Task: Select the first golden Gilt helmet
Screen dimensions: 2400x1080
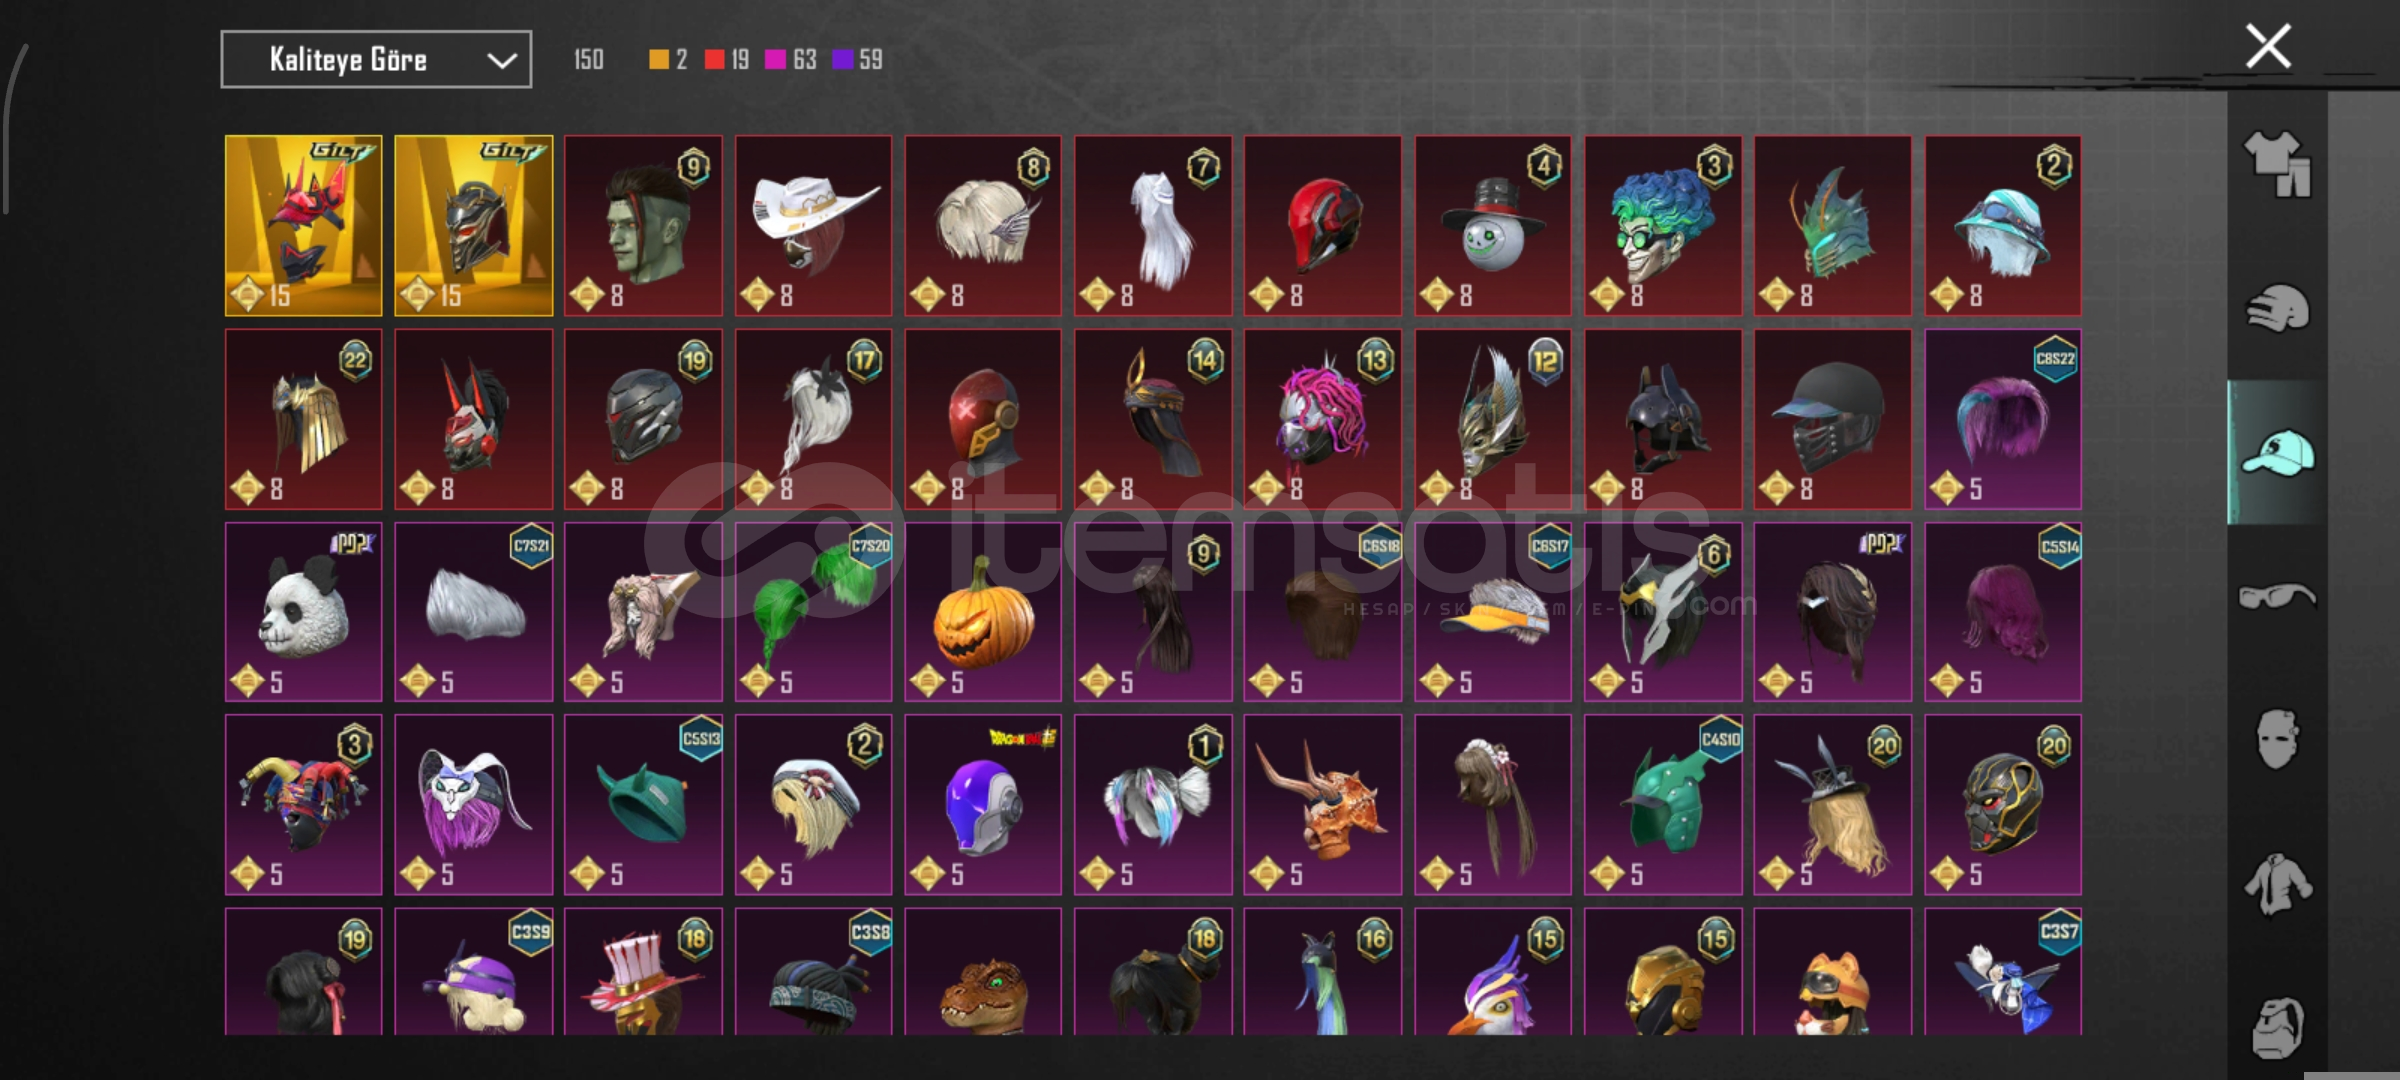Action: click(303, 225)
